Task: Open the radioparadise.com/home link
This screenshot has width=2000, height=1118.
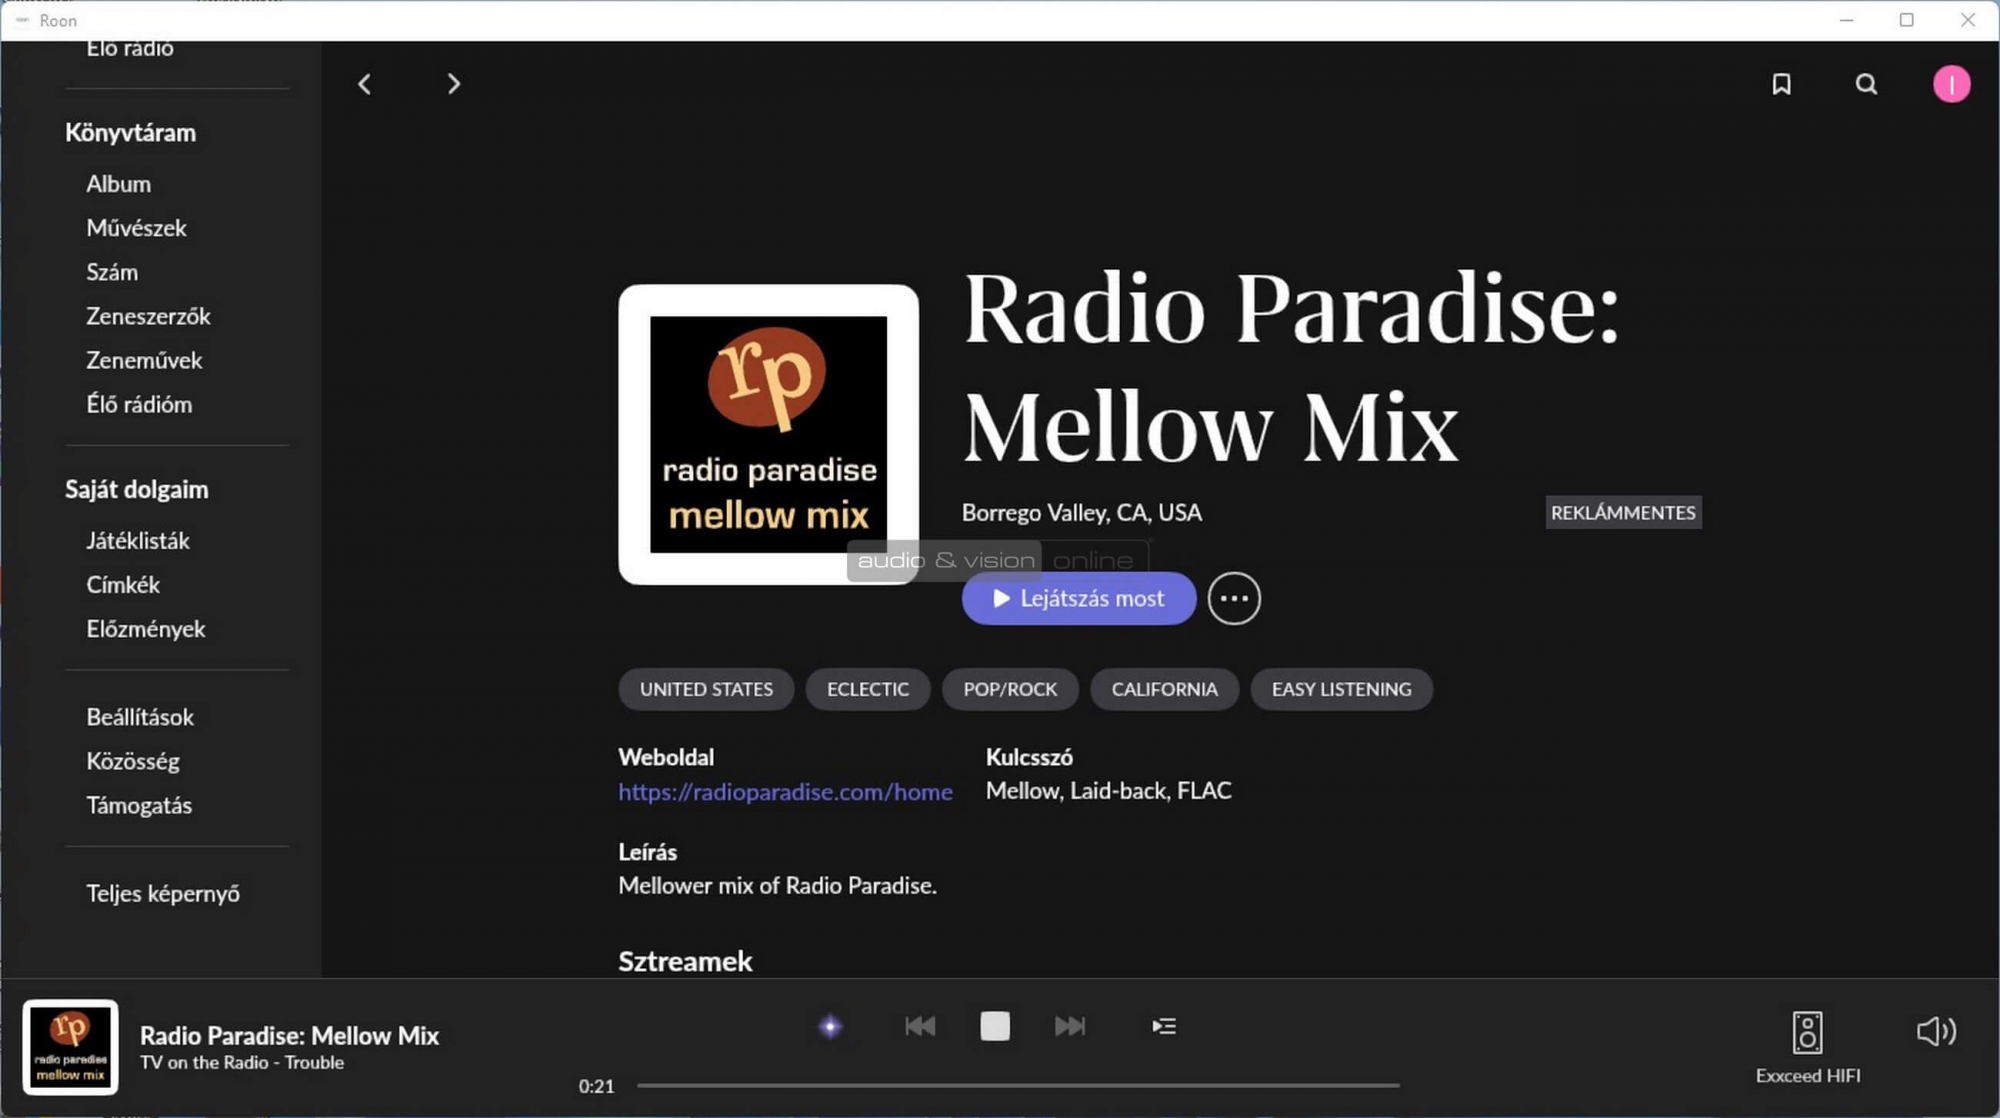Action: tap(785, 792)
